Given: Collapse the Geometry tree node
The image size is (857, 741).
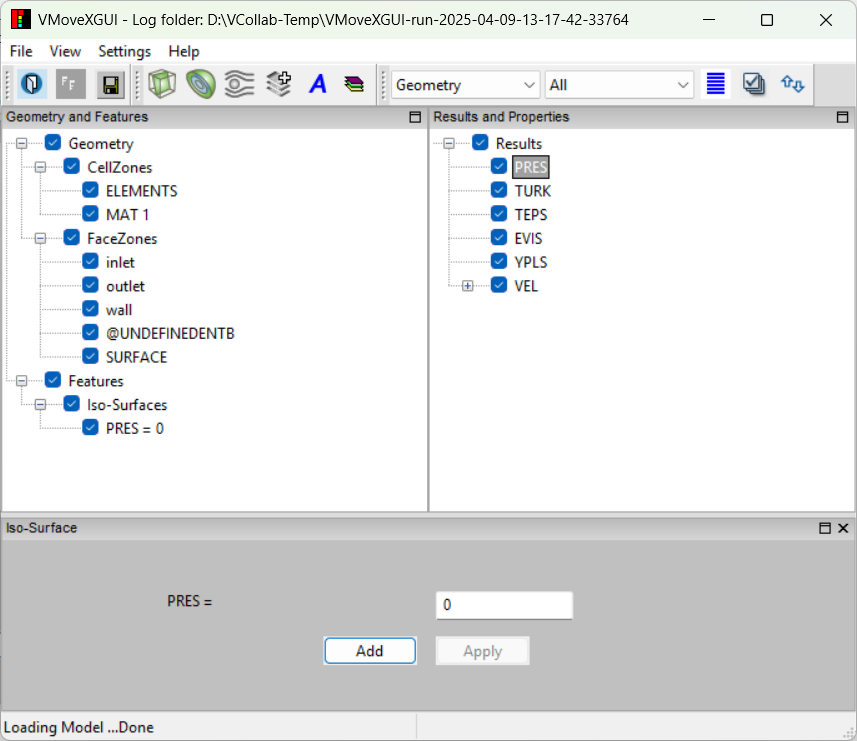Looking at the screenshot, I should (x=21, y=144).
